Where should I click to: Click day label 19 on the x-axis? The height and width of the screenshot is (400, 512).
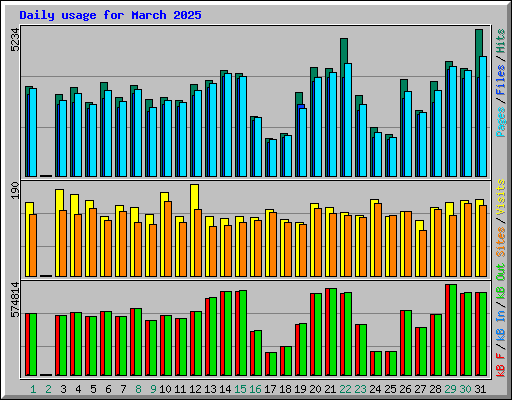click(x=300, y=389)
